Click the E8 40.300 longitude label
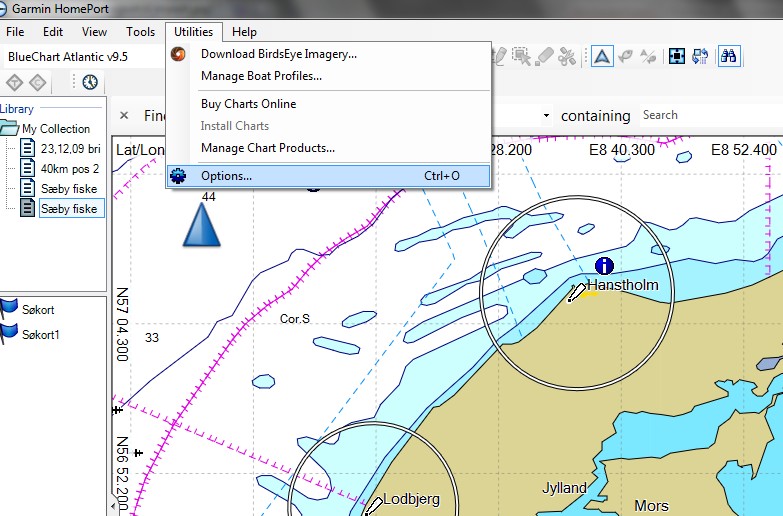The width and height of the screenshot is (783, 516). click(622, 150)
